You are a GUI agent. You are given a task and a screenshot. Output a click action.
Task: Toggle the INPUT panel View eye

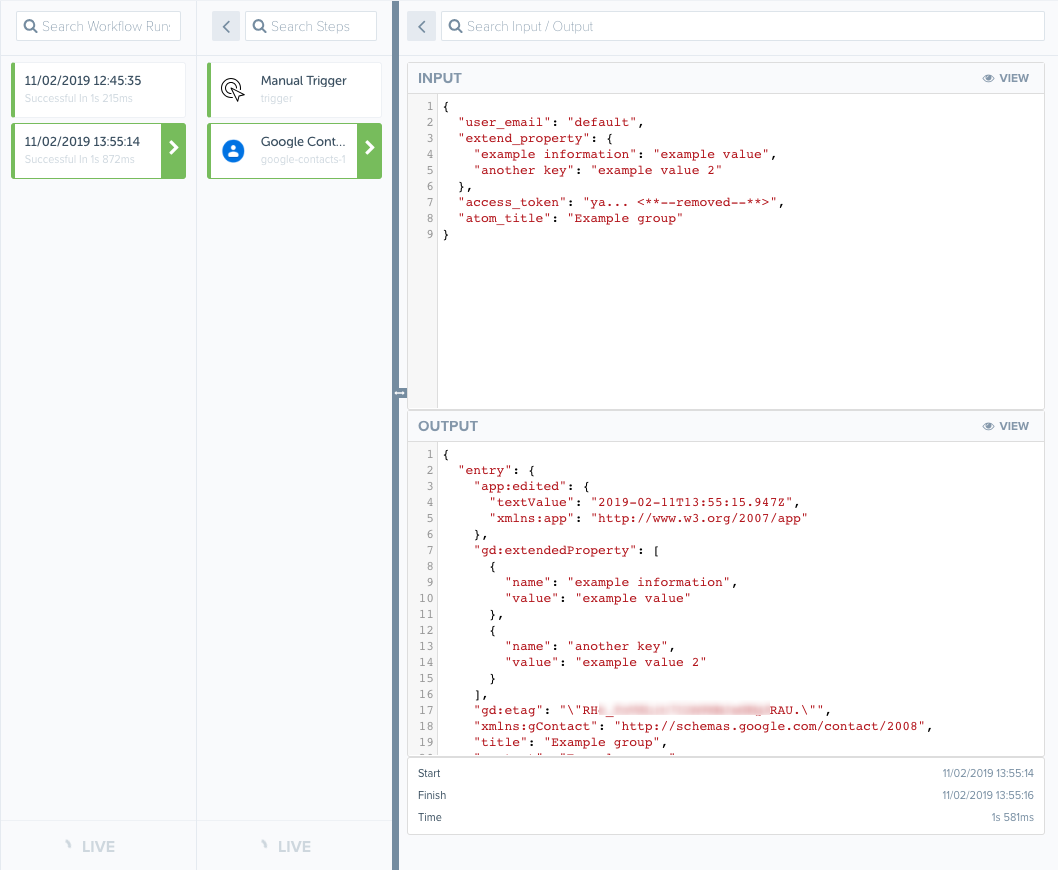(988, 78)
